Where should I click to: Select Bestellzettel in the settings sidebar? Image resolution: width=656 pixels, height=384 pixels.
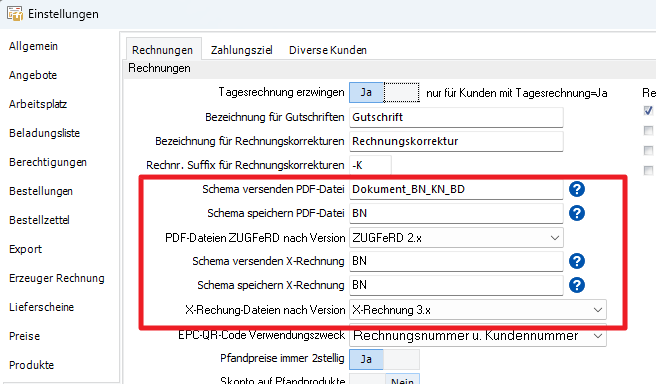pyautogui.click(x=39, y=220)
